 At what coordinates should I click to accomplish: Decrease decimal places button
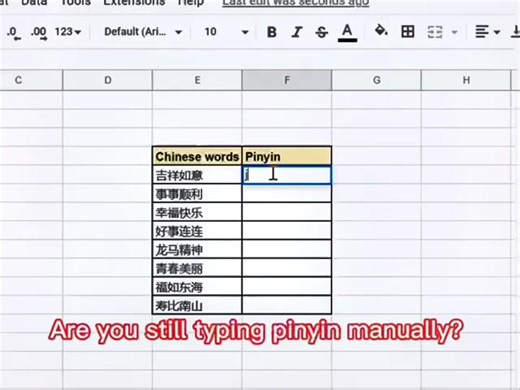point(13,33)
